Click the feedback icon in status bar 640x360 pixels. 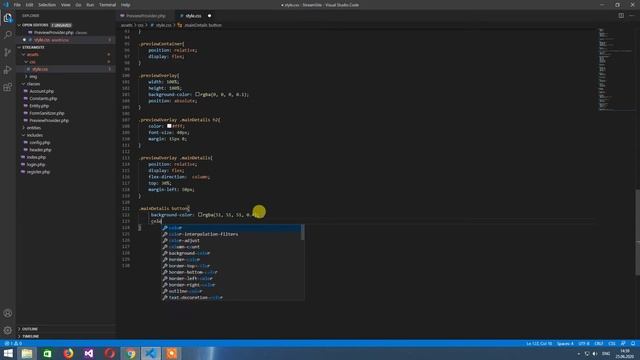[623, 344]
